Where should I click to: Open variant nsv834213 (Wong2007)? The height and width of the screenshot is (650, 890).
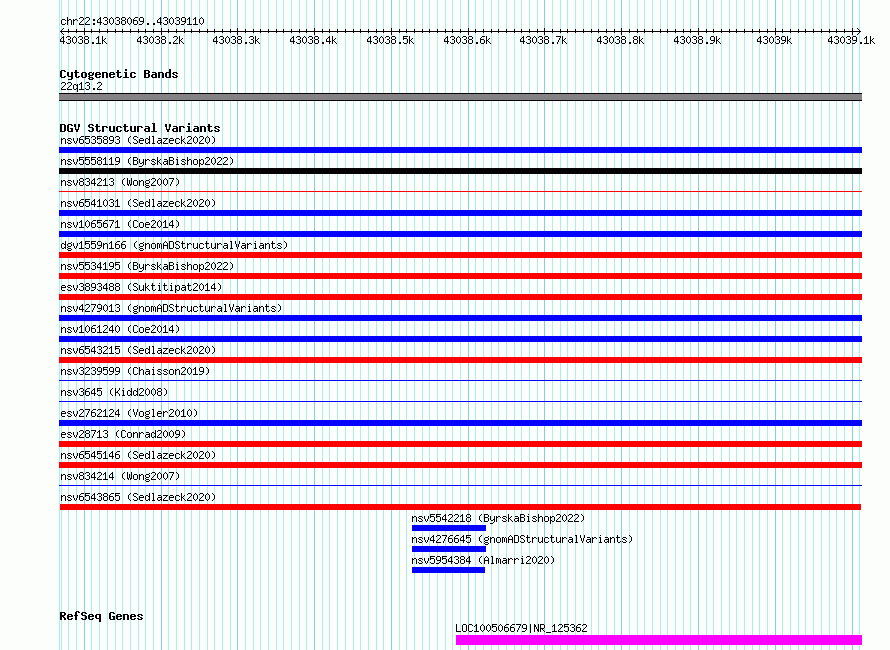[120, 182]
